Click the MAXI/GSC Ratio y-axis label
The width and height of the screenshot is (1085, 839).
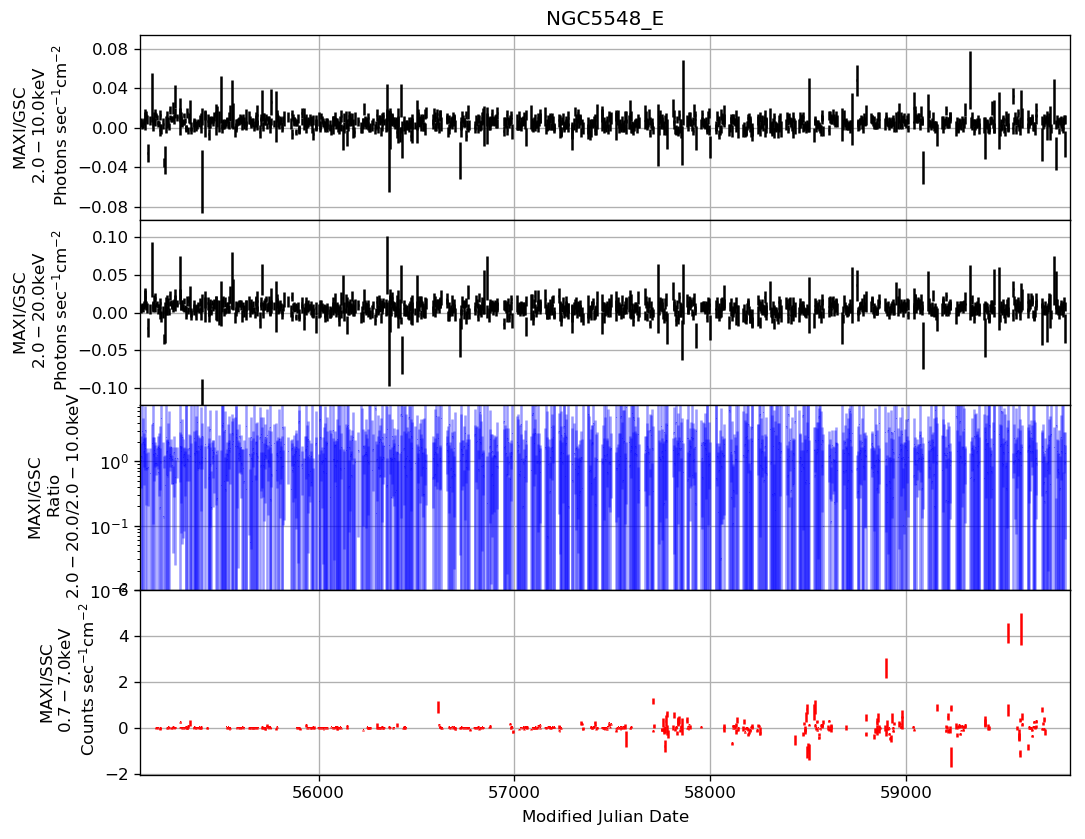coord(53,497)
